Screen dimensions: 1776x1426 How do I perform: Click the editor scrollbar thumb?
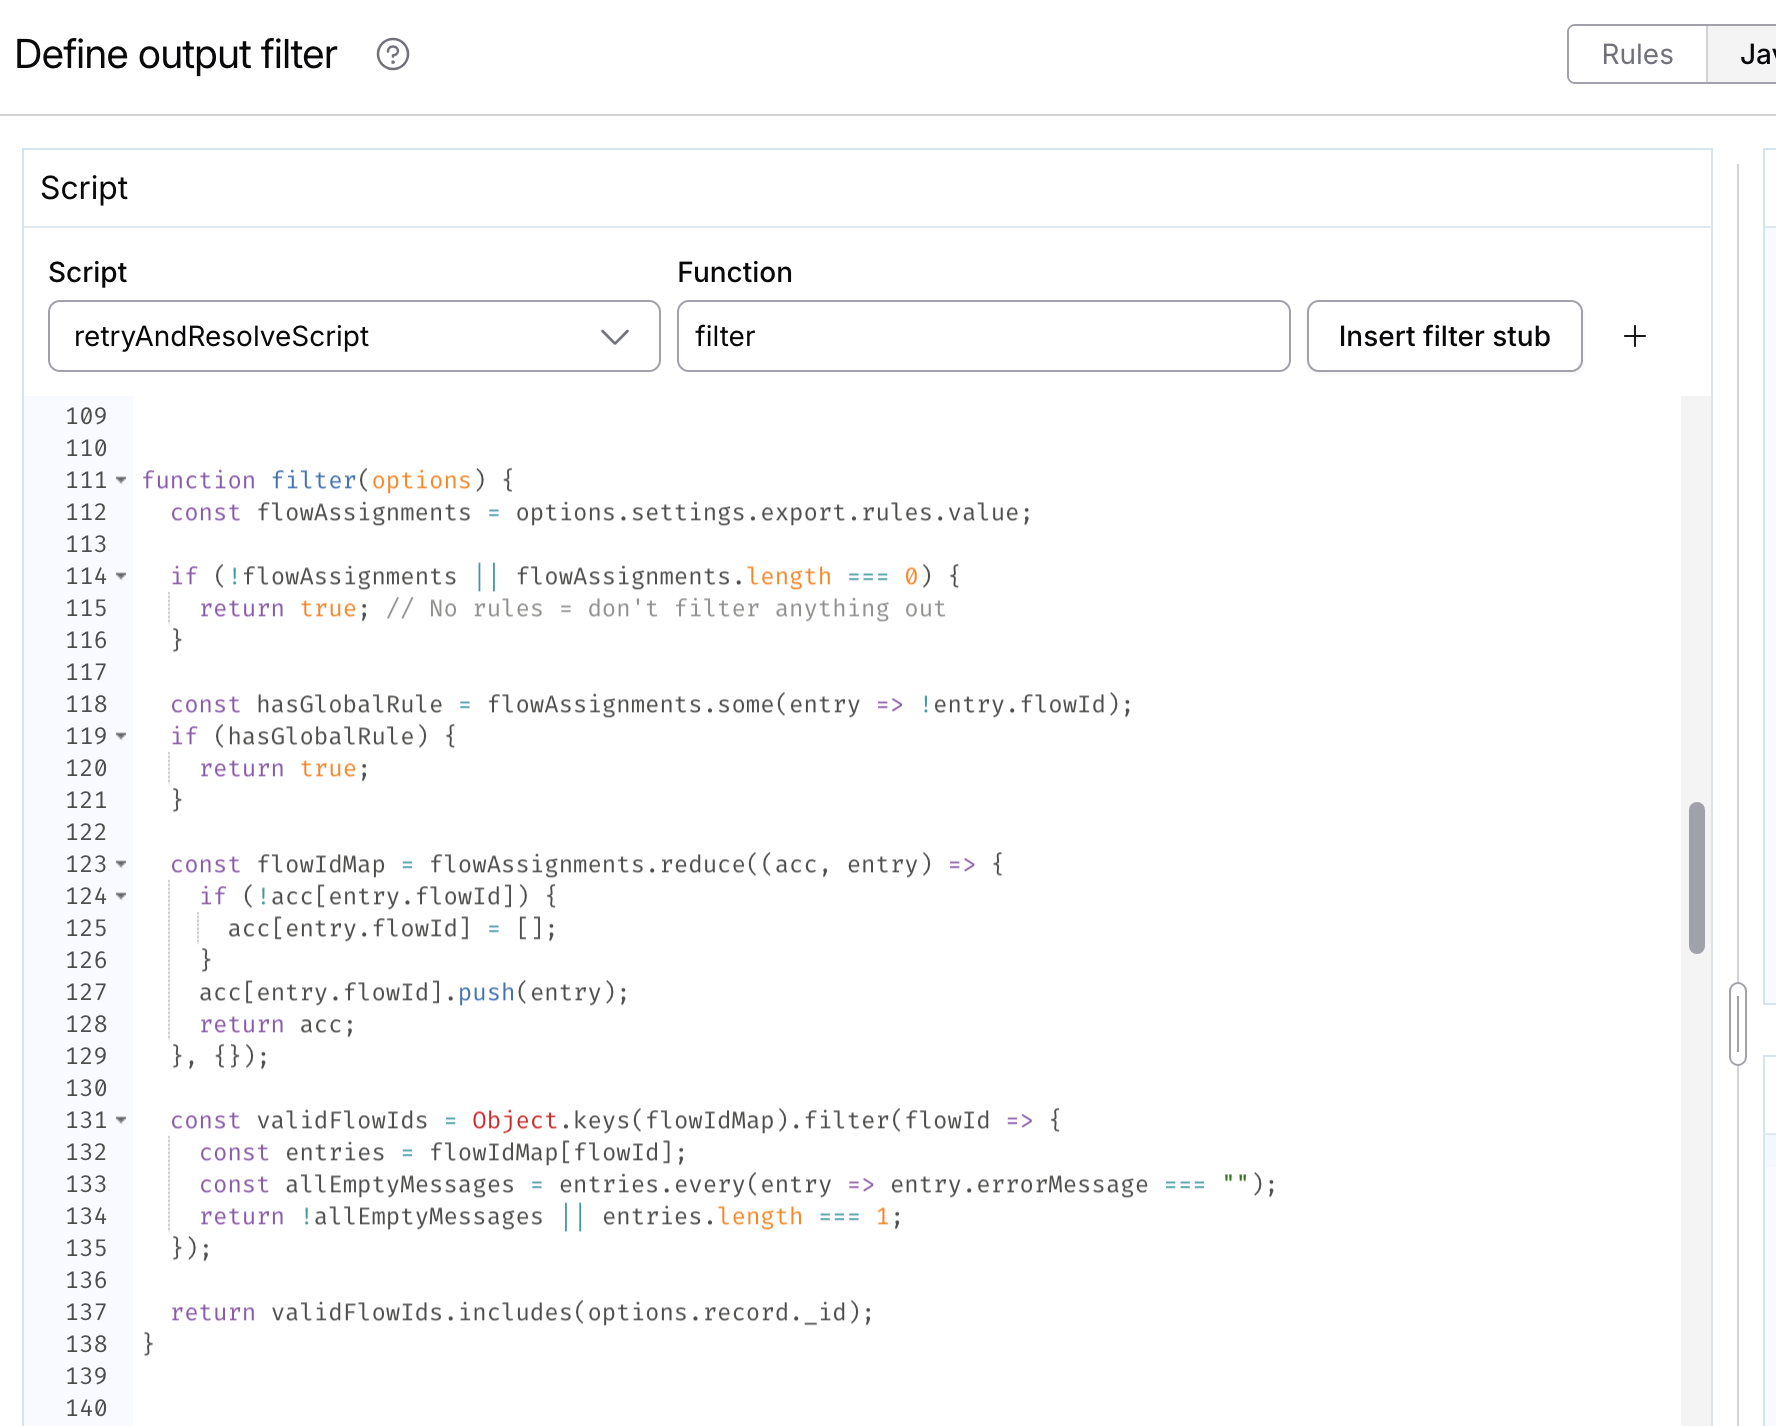(1697, 875)
